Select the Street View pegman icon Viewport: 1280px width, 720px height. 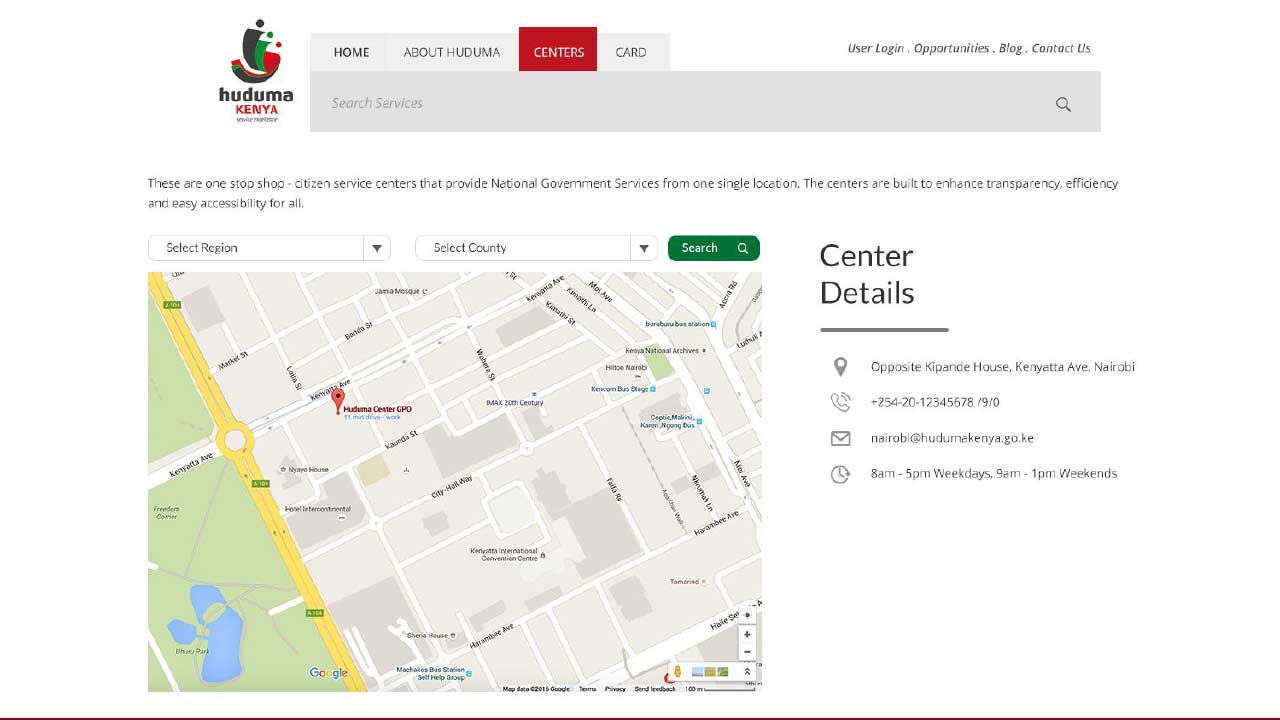coord(677,672)
